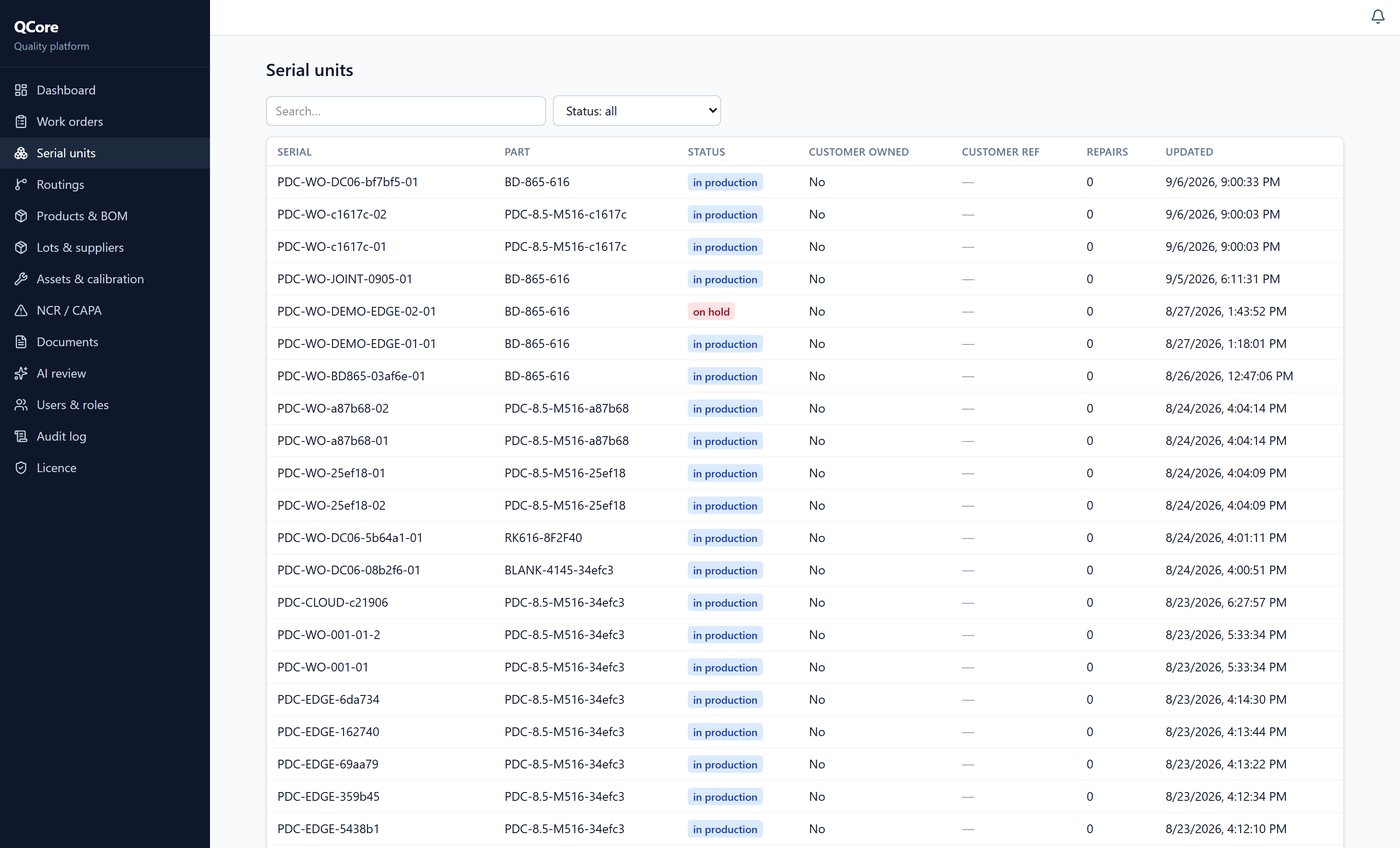The image size is (1400, 848).
Task: Click the on hold status badge
Action: (x=711, y=312)
